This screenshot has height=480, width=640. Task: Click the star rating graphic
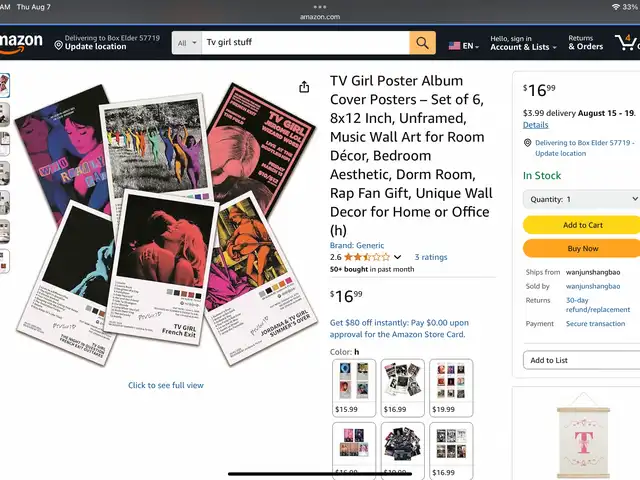[367, 257]
